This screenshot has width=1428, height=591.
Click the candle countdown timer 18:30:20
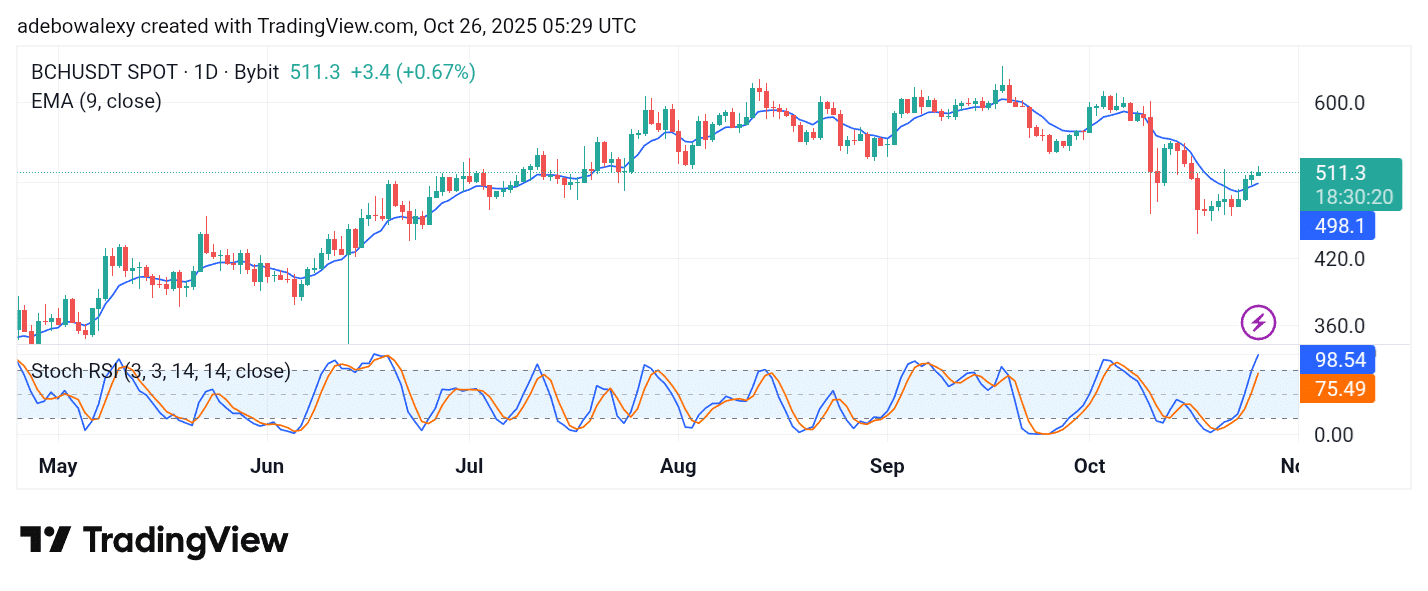point(1354,197)
